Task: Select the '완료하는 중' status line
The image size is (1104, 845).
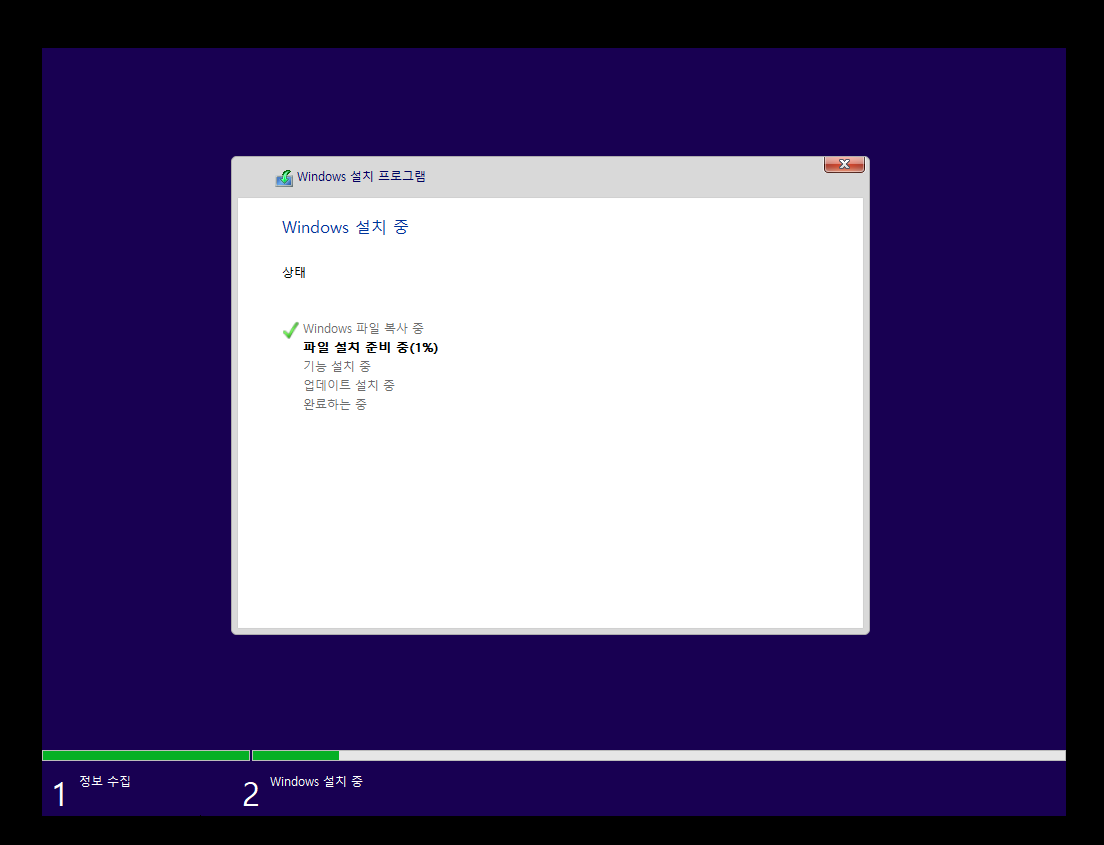Action: click(x=334, y=404)
